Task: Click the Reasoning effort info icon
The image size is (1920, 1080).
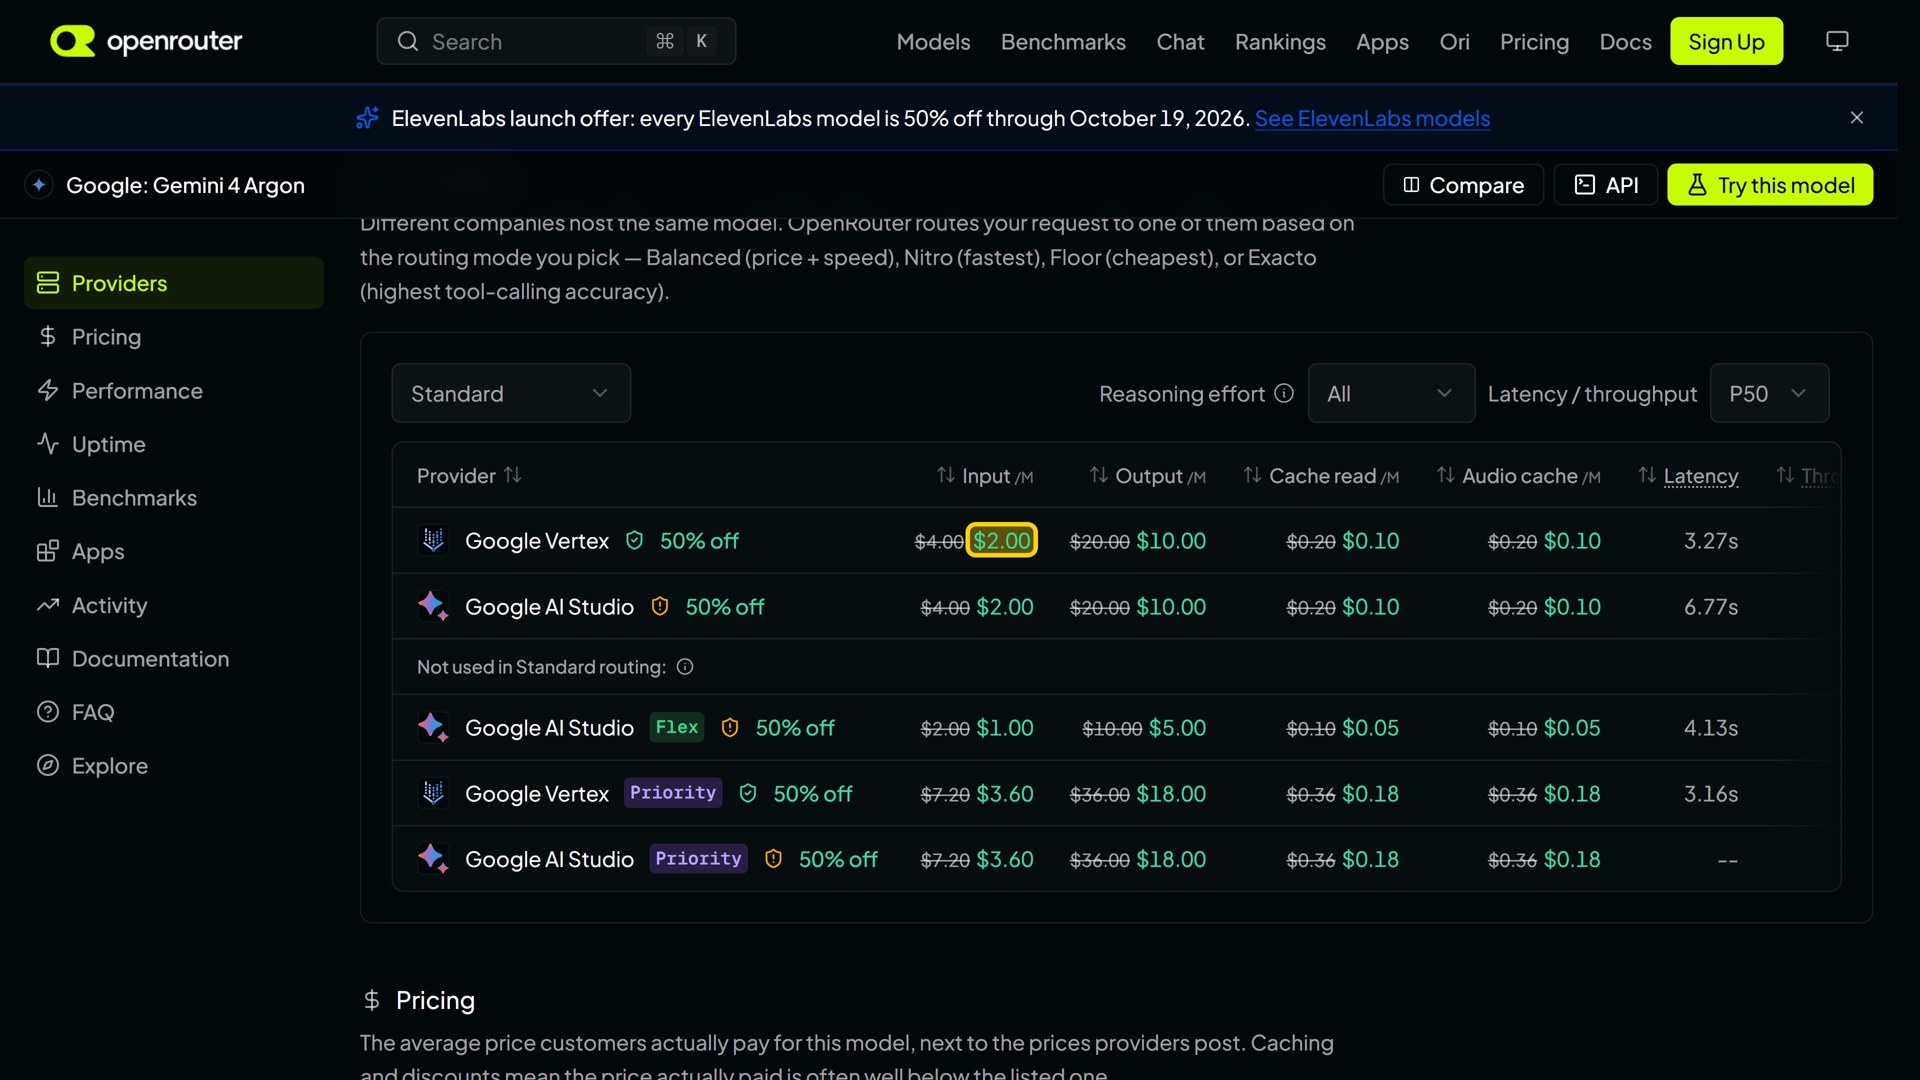Action: (1284, 394)
